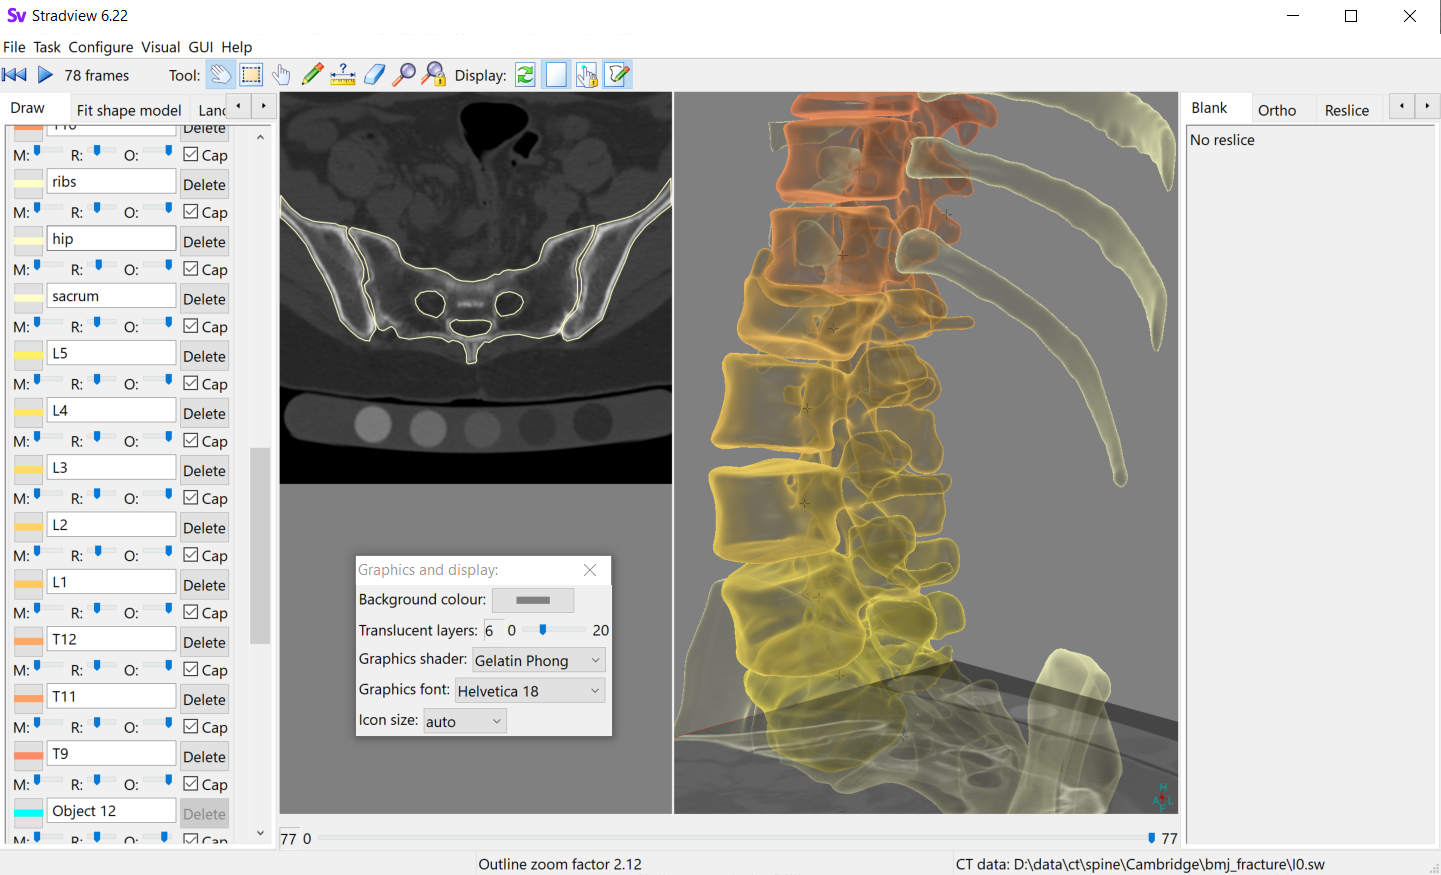The width and height of the screenshot is (1441, 875).
Task: Click the Object 12 cyan colour swatch
Action: 28,812
